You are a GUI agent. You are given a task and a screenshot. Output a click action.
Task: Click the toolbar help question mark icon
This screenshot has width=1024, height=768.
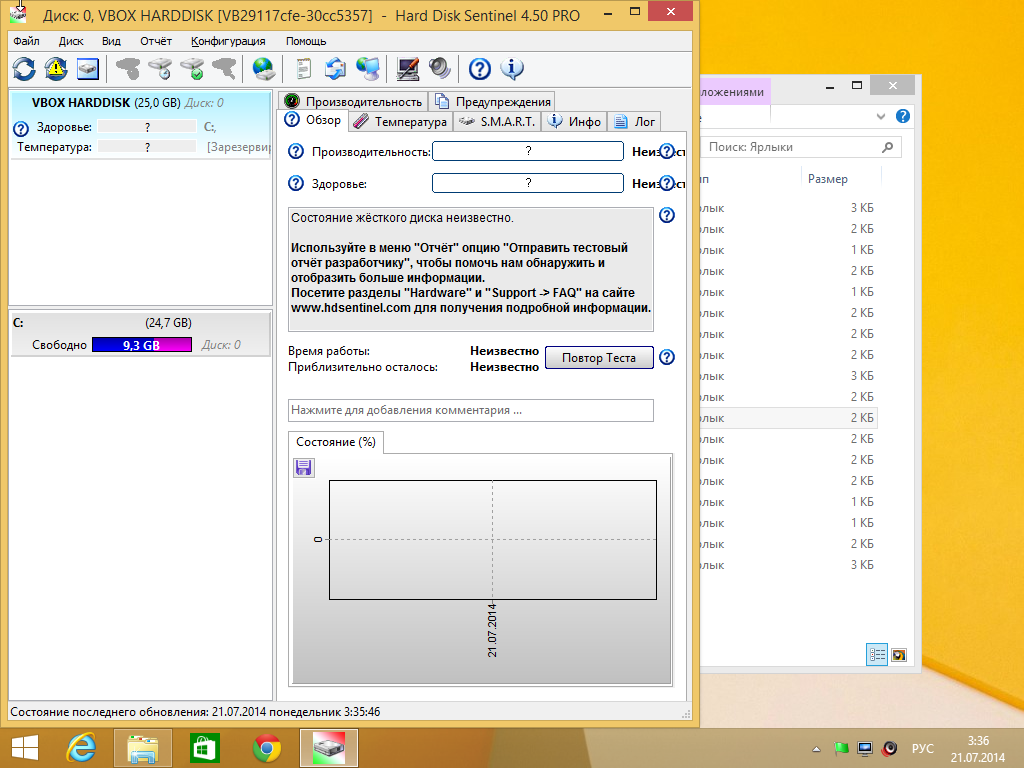coord(480,69)
